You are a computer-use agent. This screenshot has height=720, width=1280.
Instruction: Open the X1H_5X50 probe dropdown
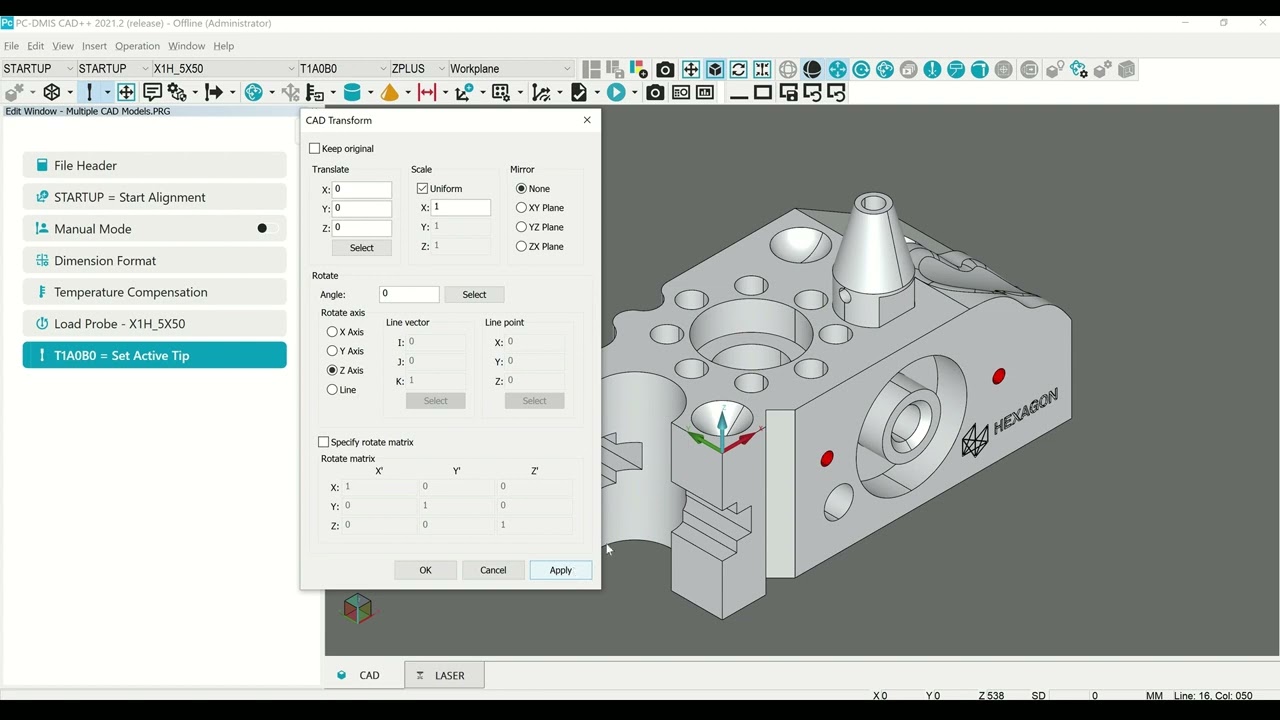225,69
